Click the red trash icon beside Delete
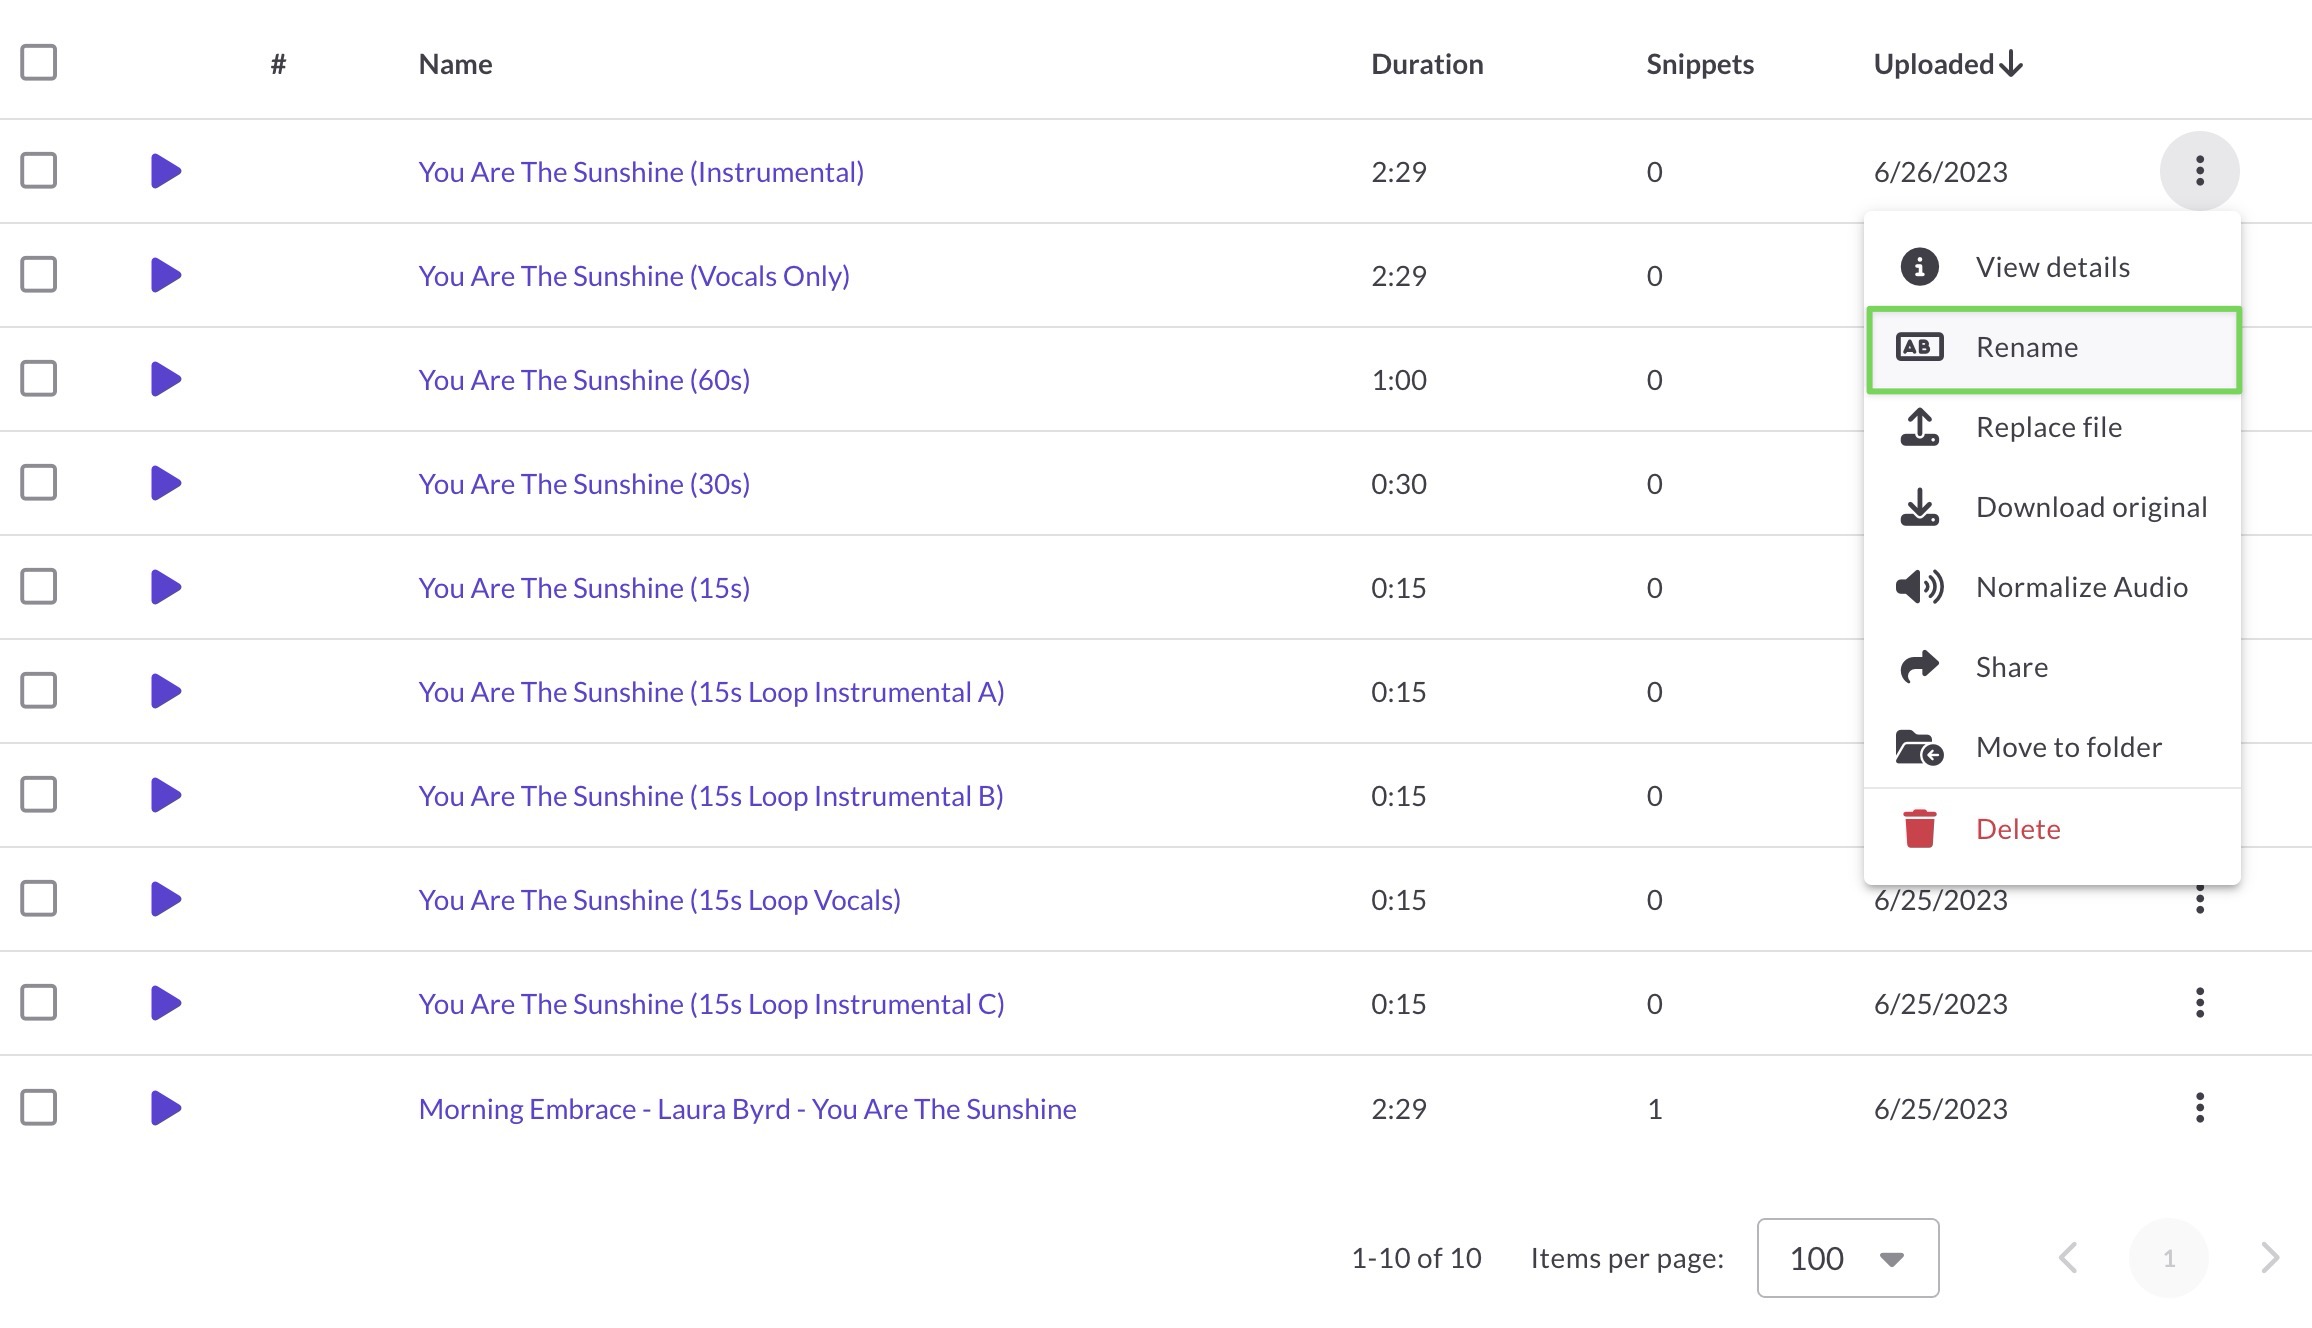Screen dimensions: 2312x1328 [x=1919, y=829]
